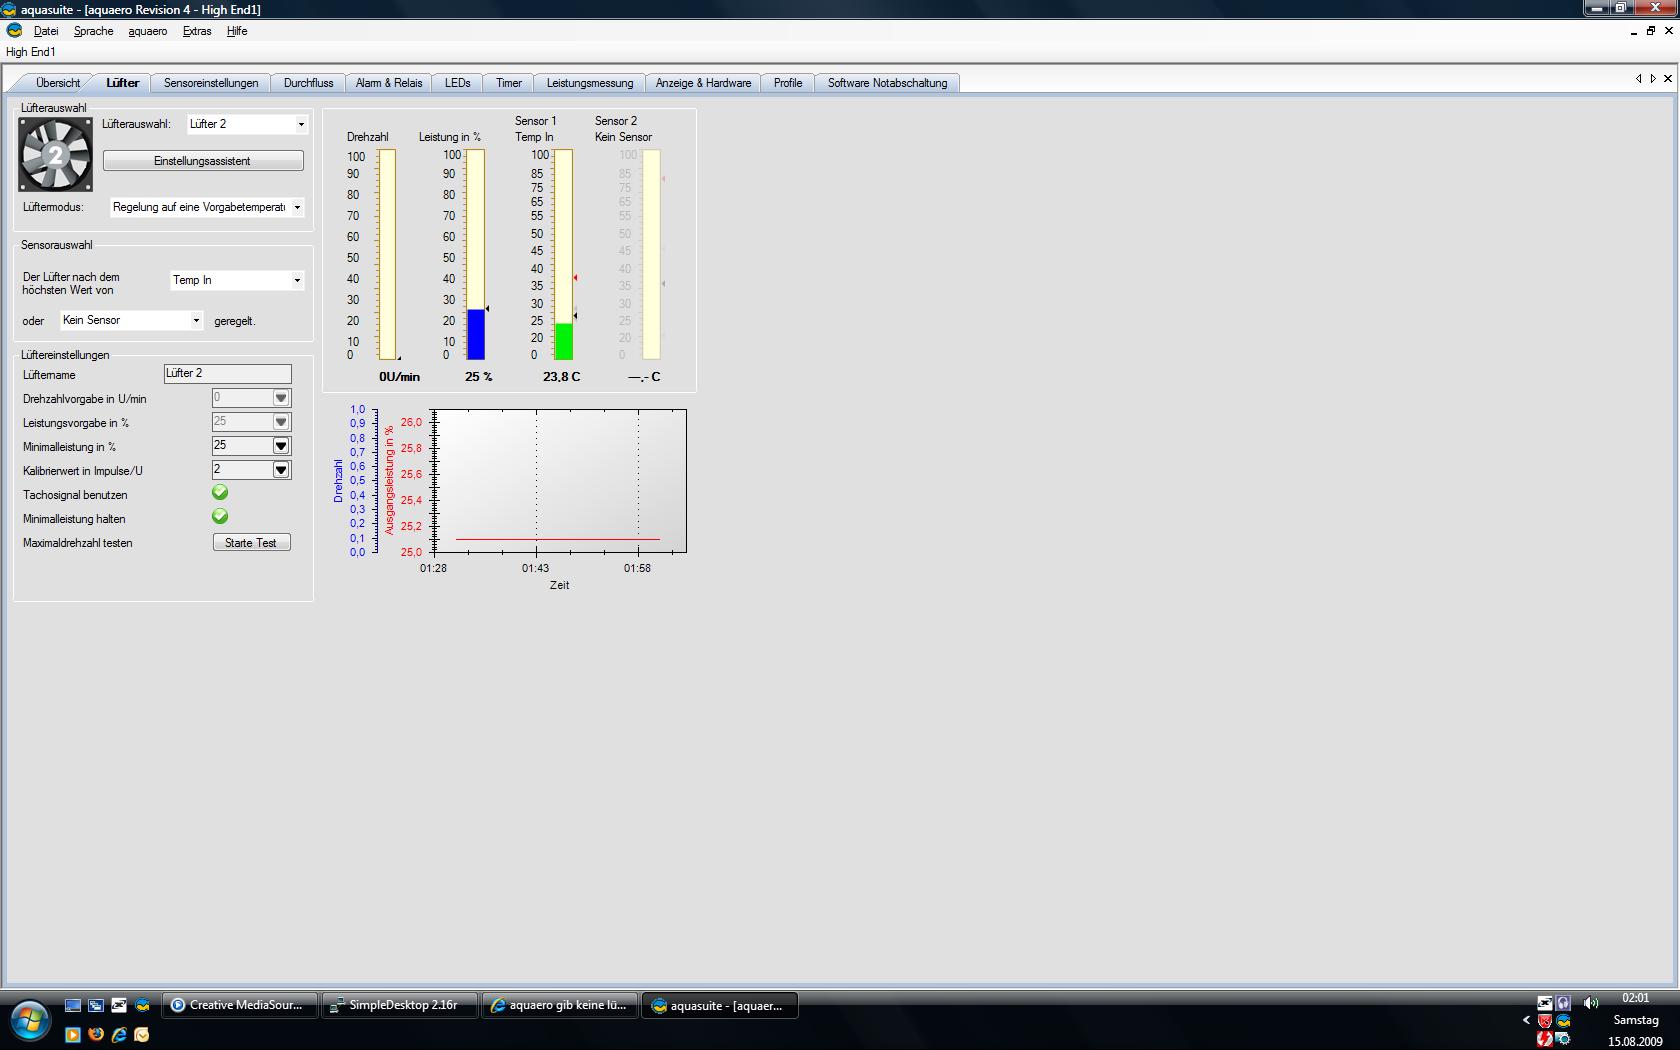This screenshot has width=1680, height=1050.
Task: Open the Windows Start orb
Action: click(30, 1020)
